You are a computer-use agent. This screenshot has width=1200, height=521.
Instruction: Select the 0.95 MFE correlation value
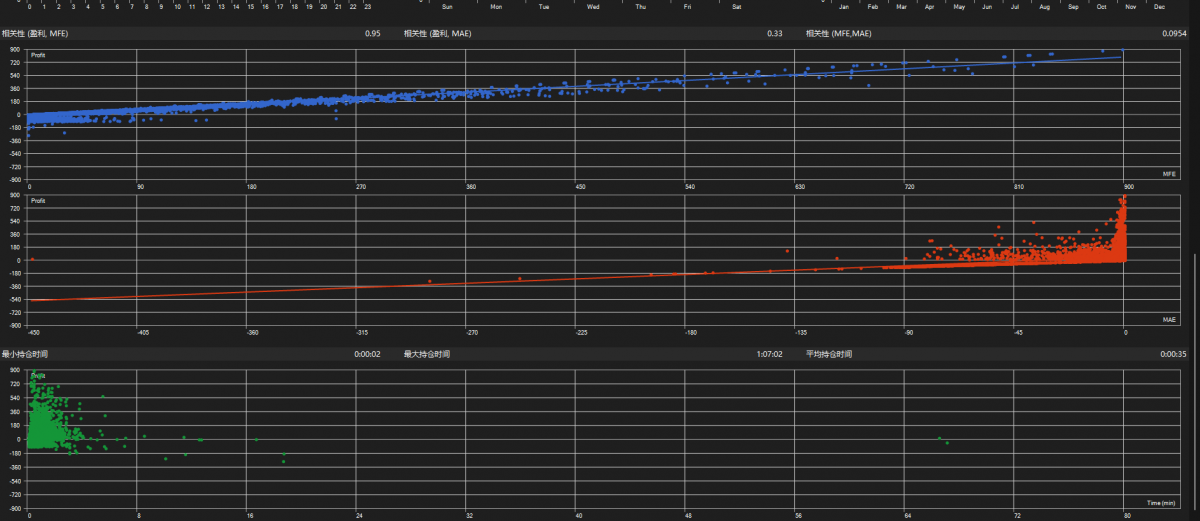373,34
